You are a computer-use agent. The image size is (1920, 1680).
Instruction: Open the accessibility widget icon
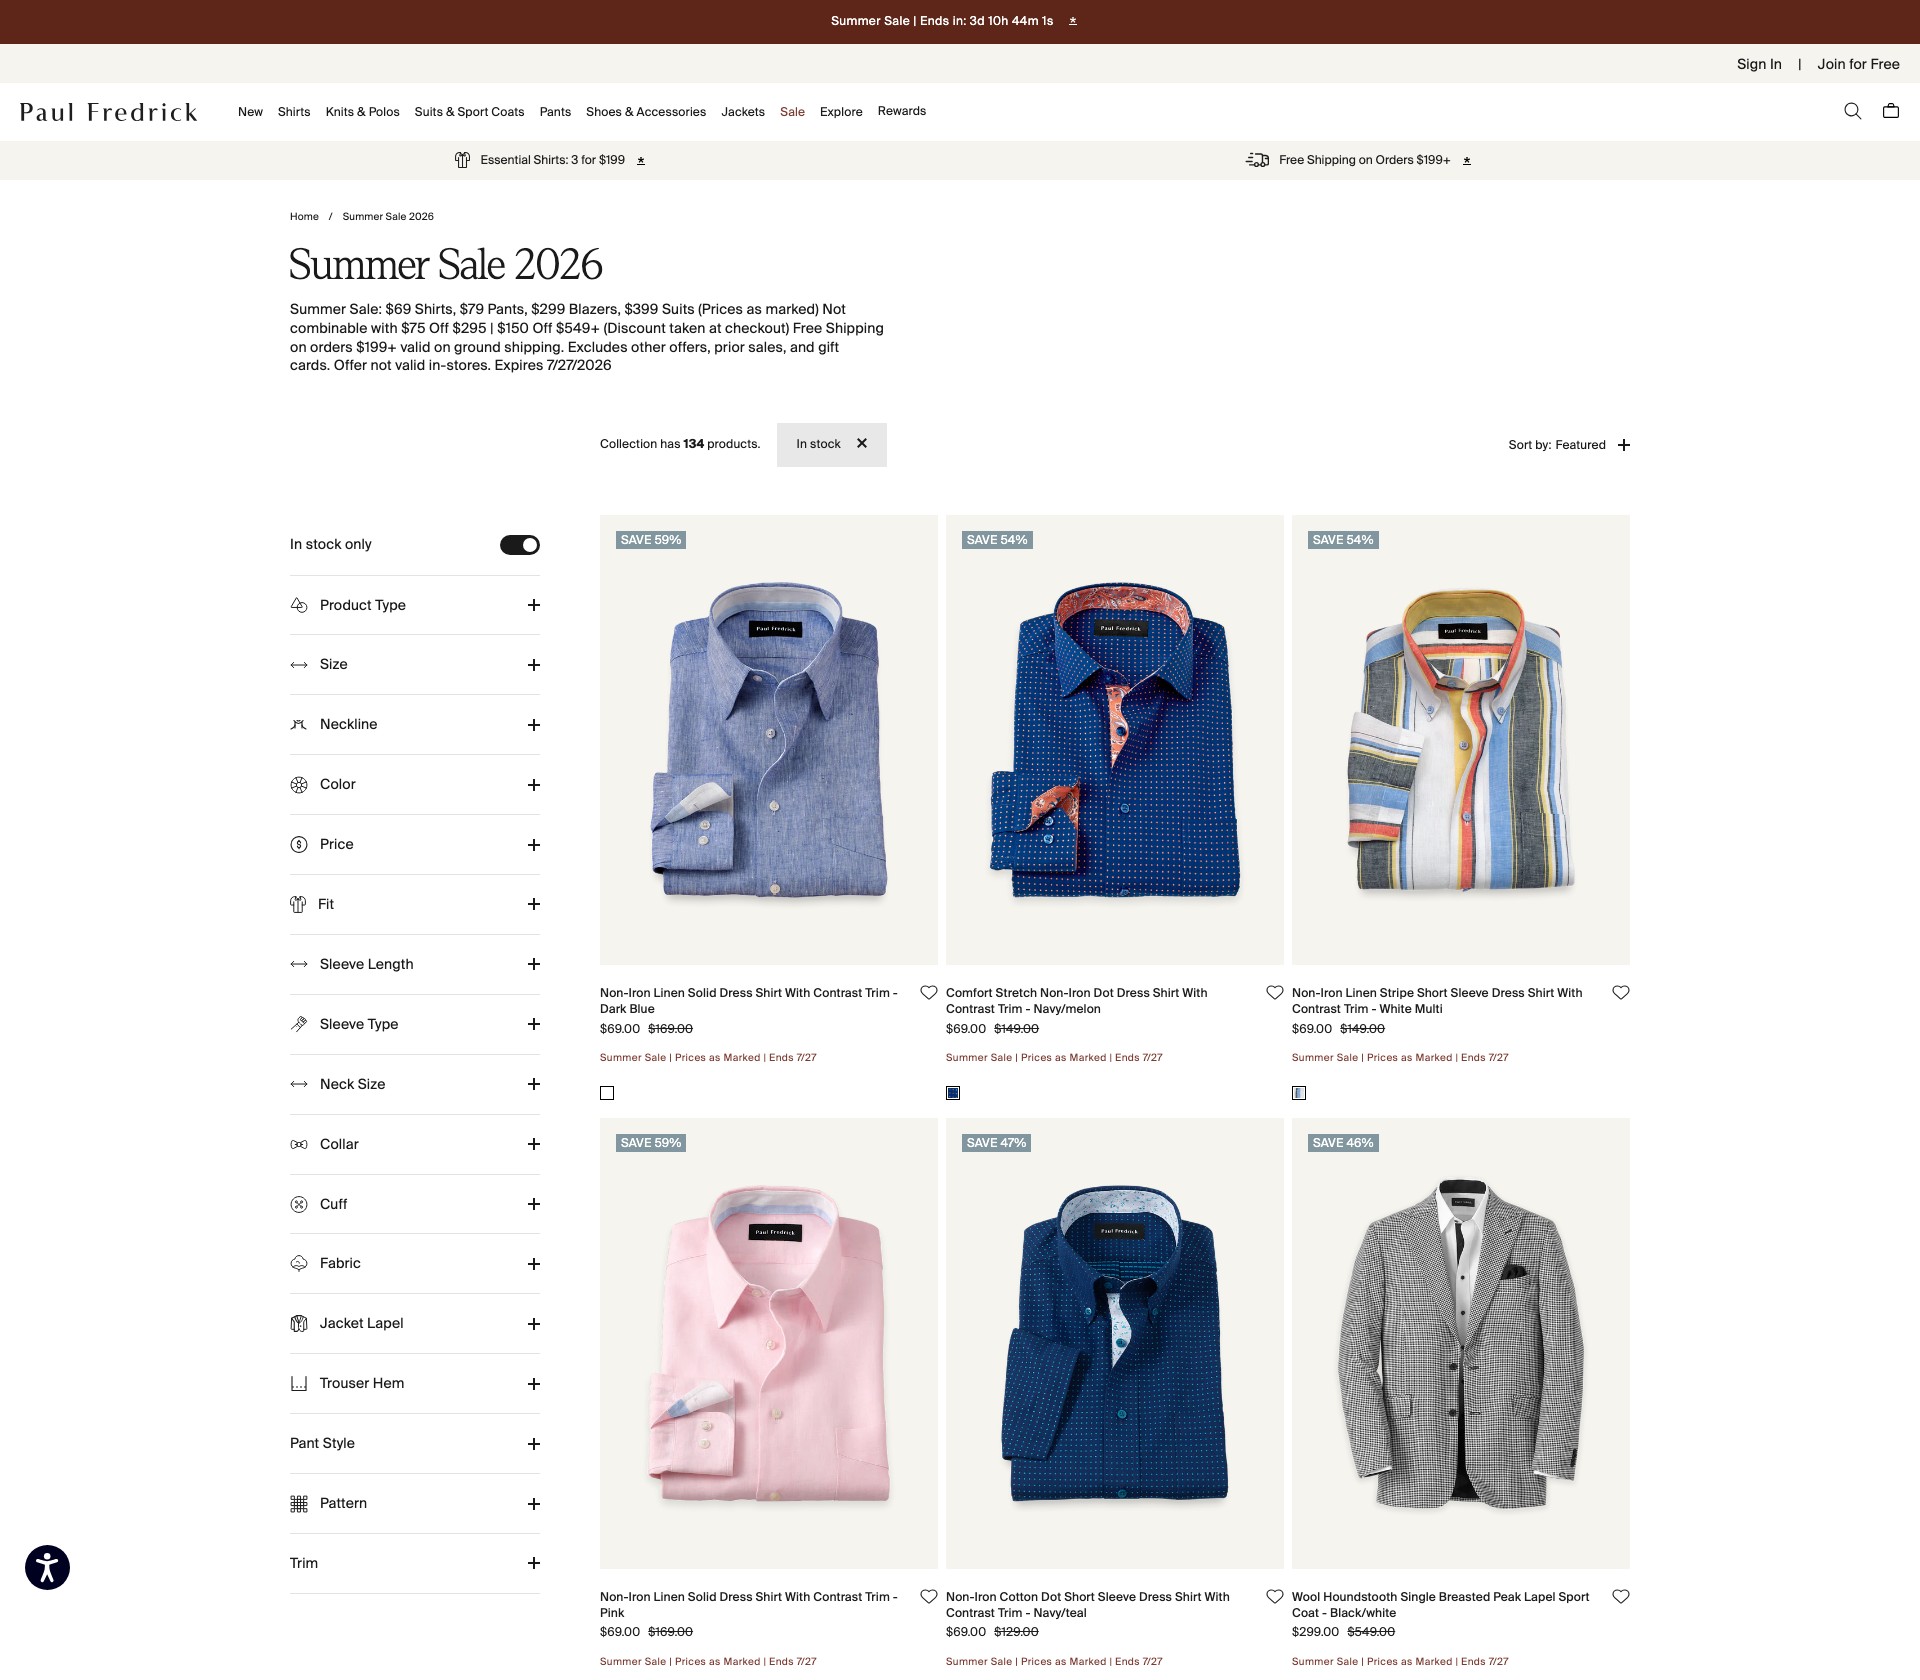[x=47, y=1567]
